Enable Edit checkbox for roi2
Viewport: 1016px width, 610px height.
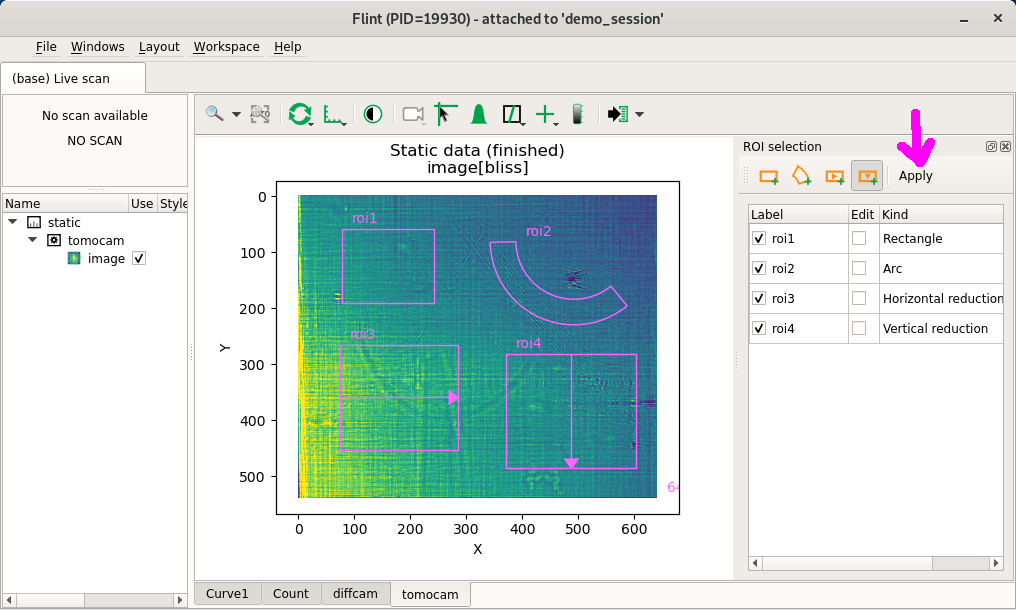(859, 268)
